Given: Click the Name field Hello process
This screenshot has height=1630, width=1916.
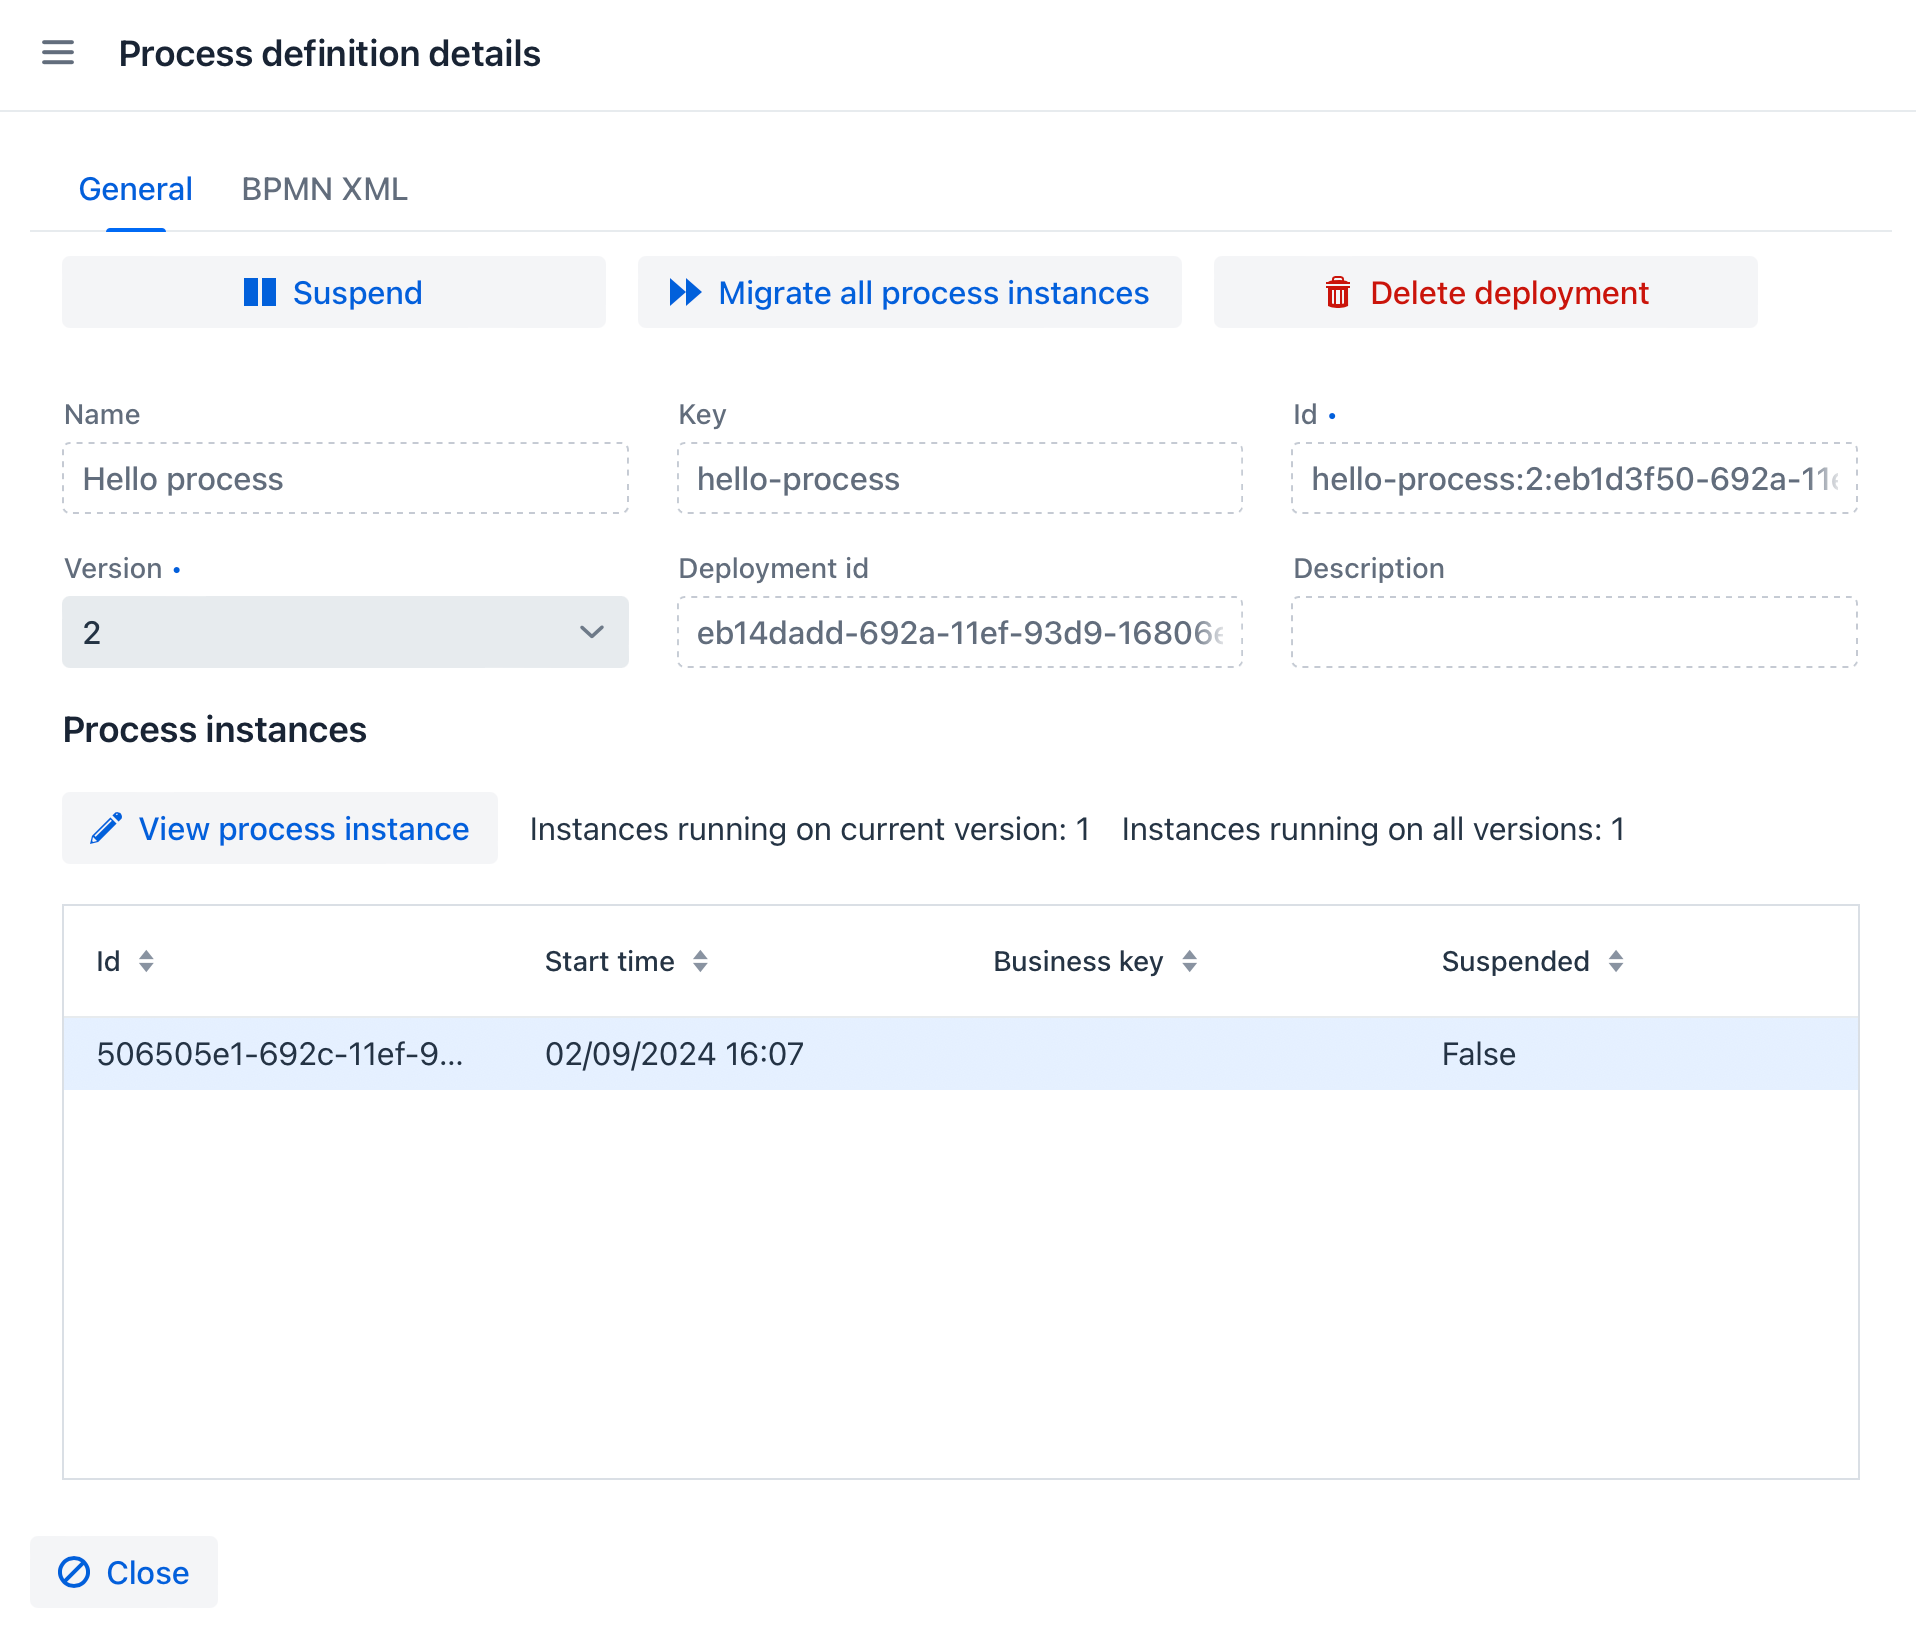Looking at the screenshot, I should 345,479.
